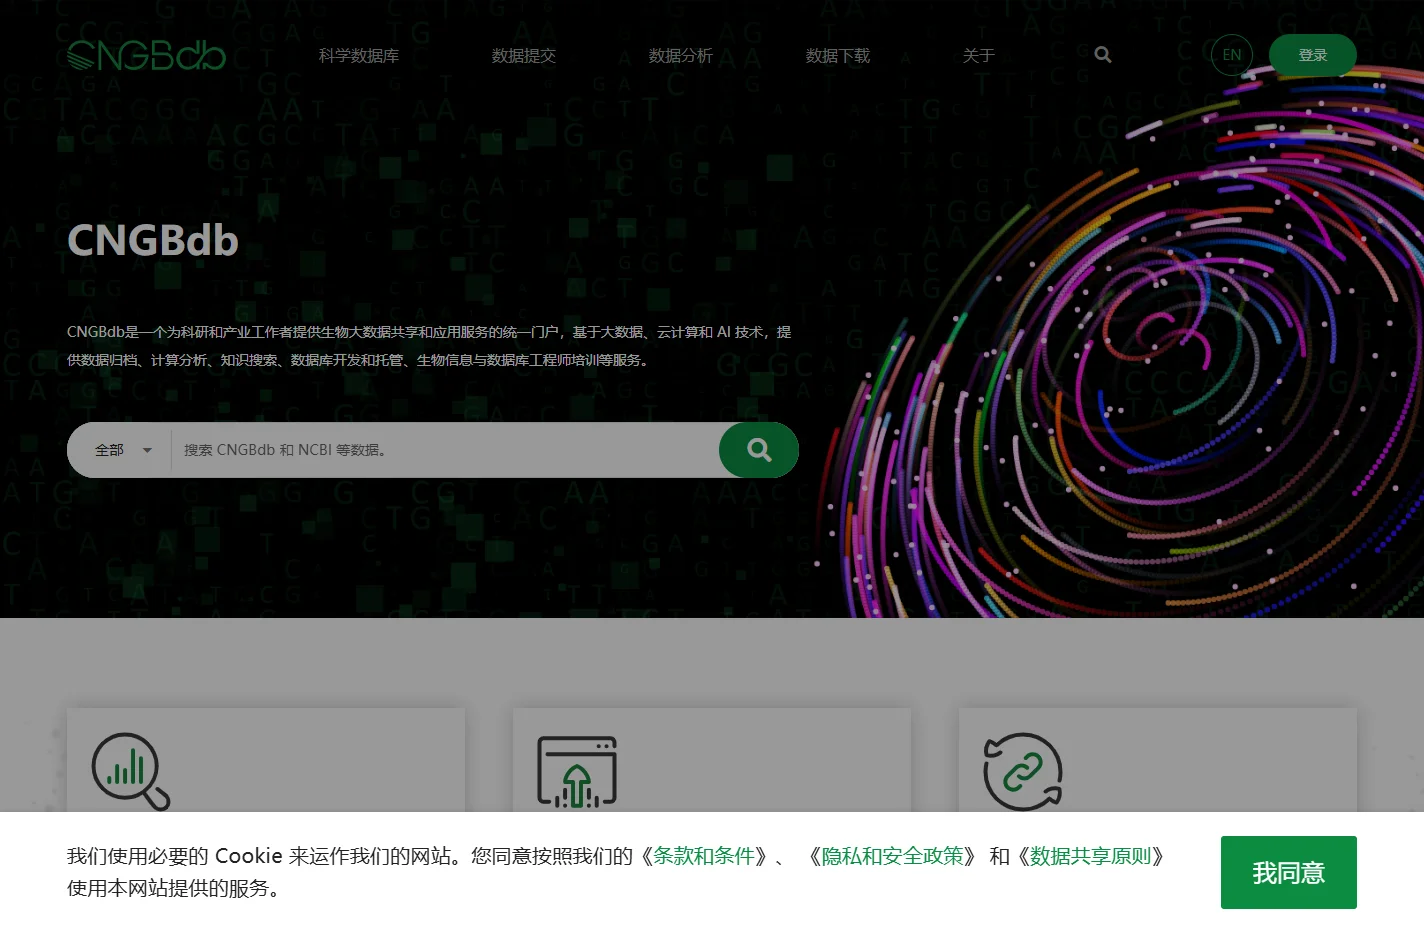
Task: Open the 条款和条件 link
Action: pos(704,856)
